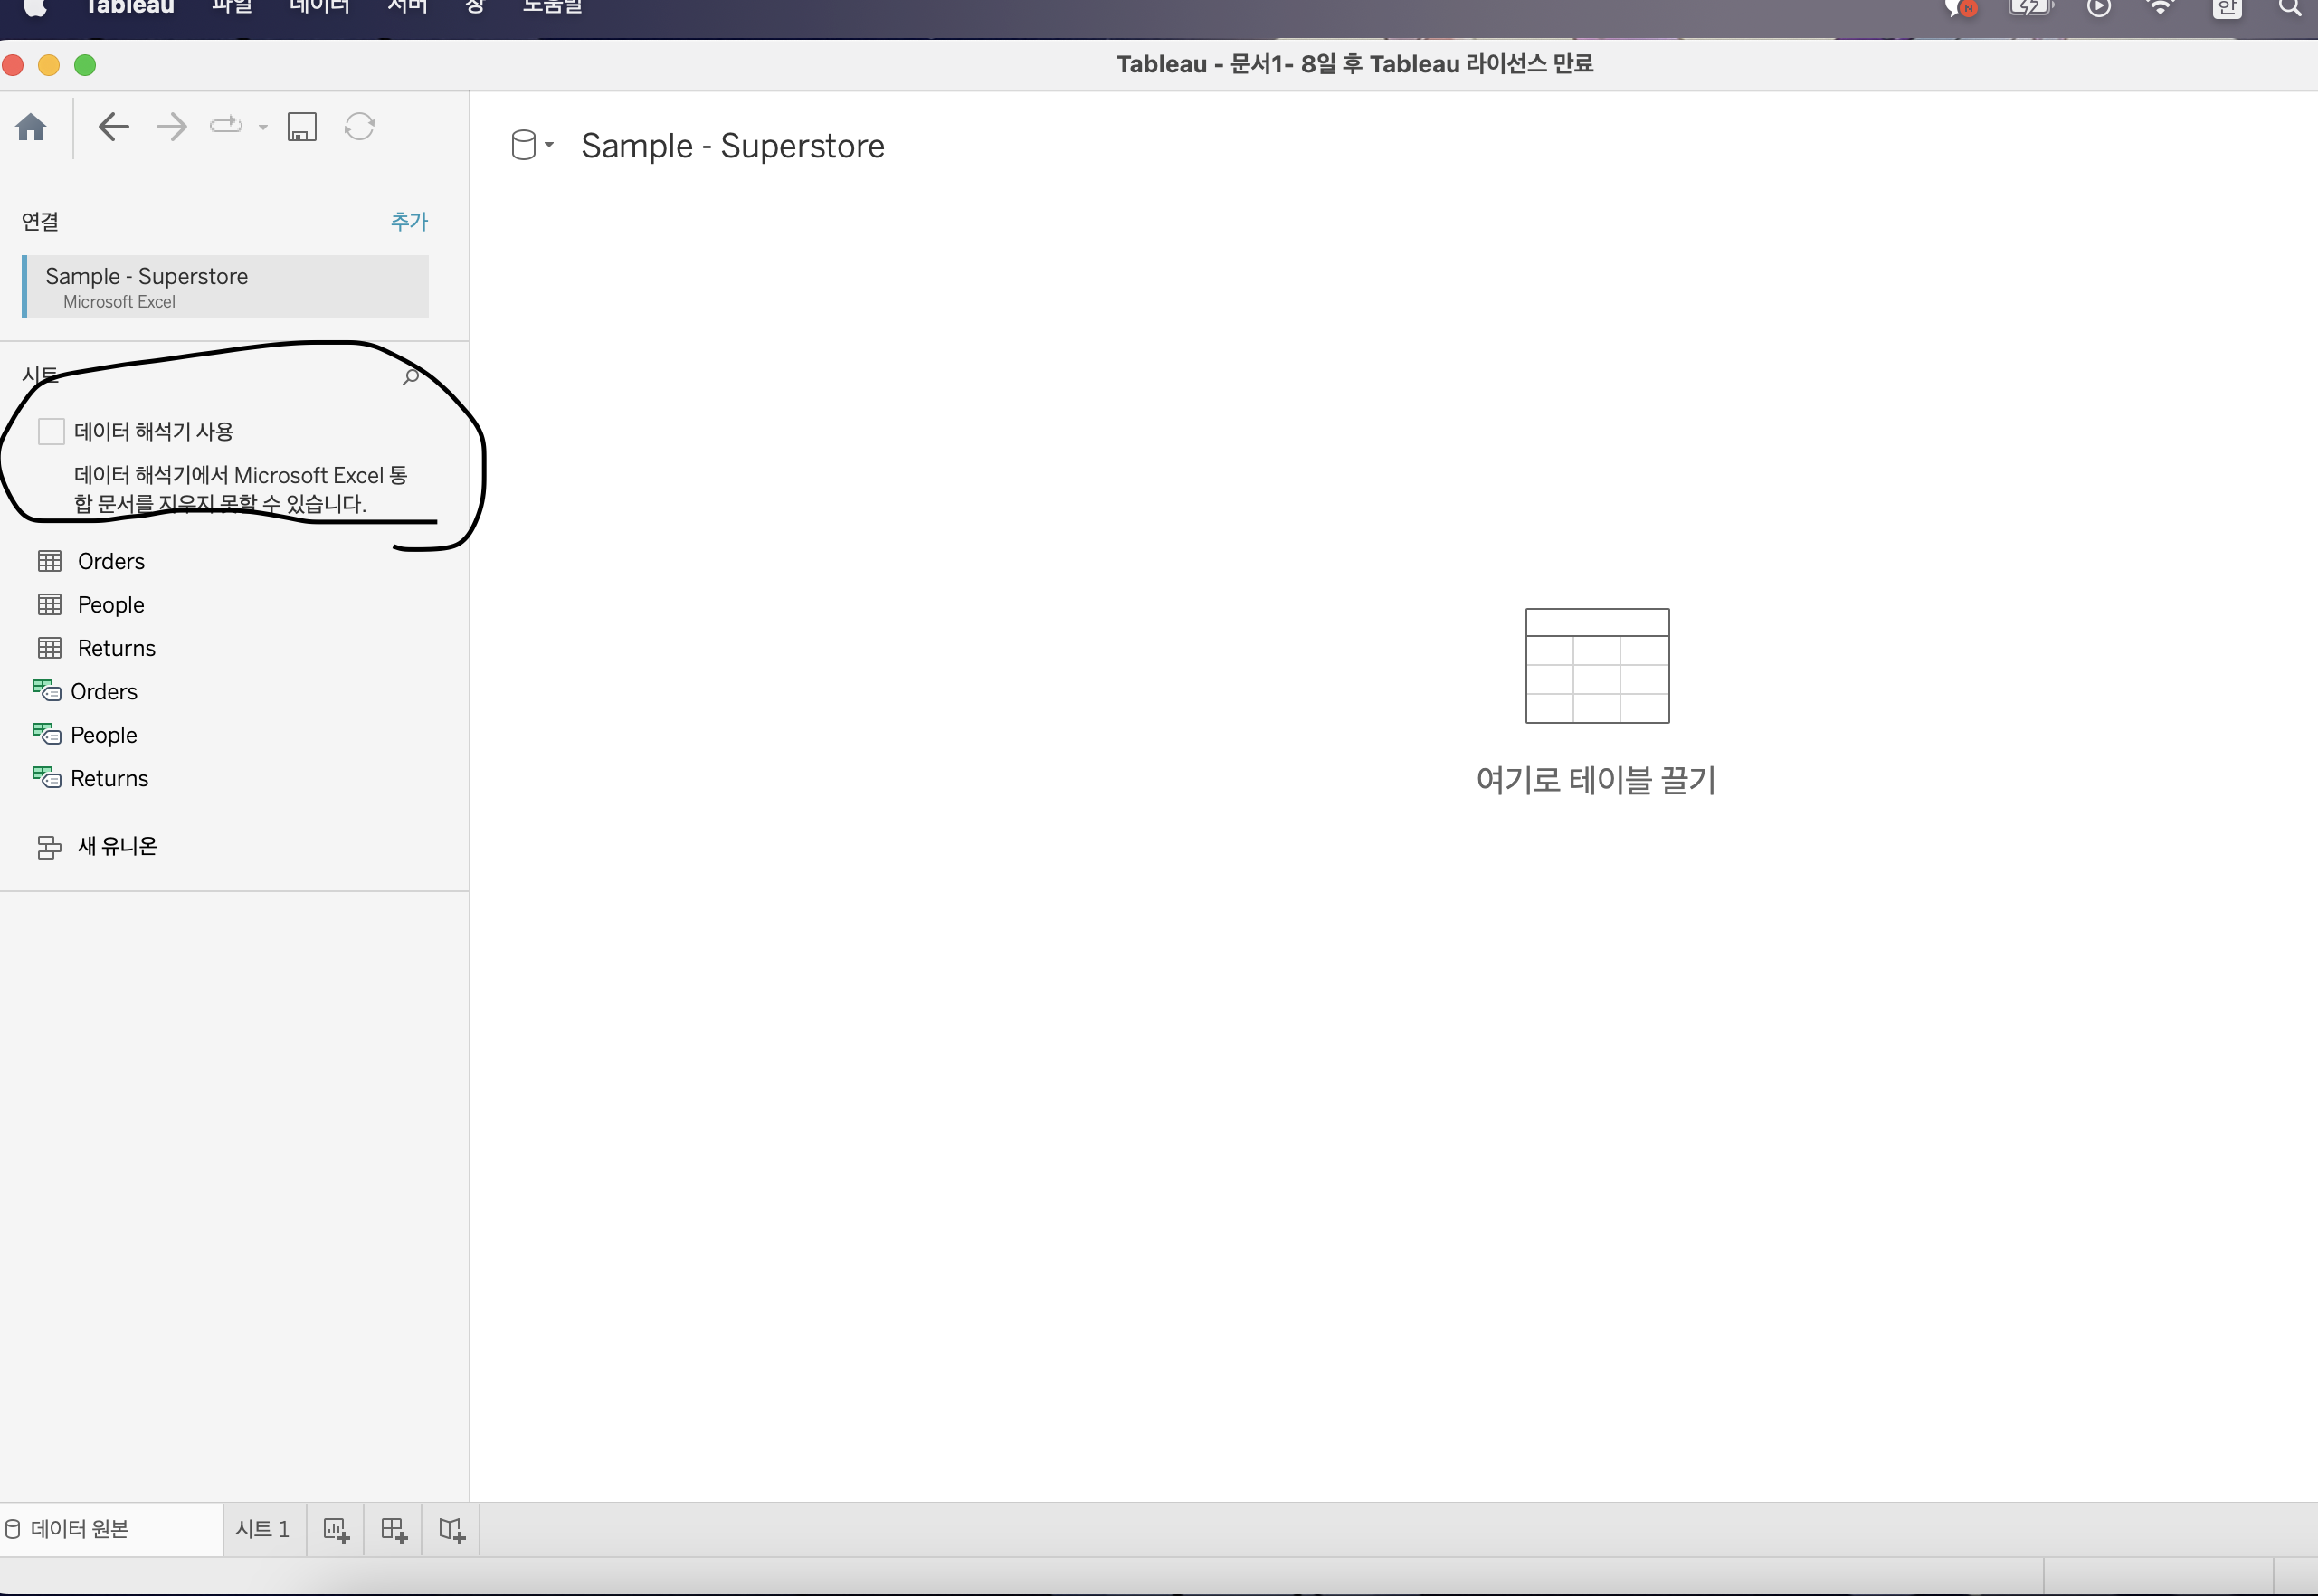
Task: Click the first People sheet name
Action: coord(111,605)
